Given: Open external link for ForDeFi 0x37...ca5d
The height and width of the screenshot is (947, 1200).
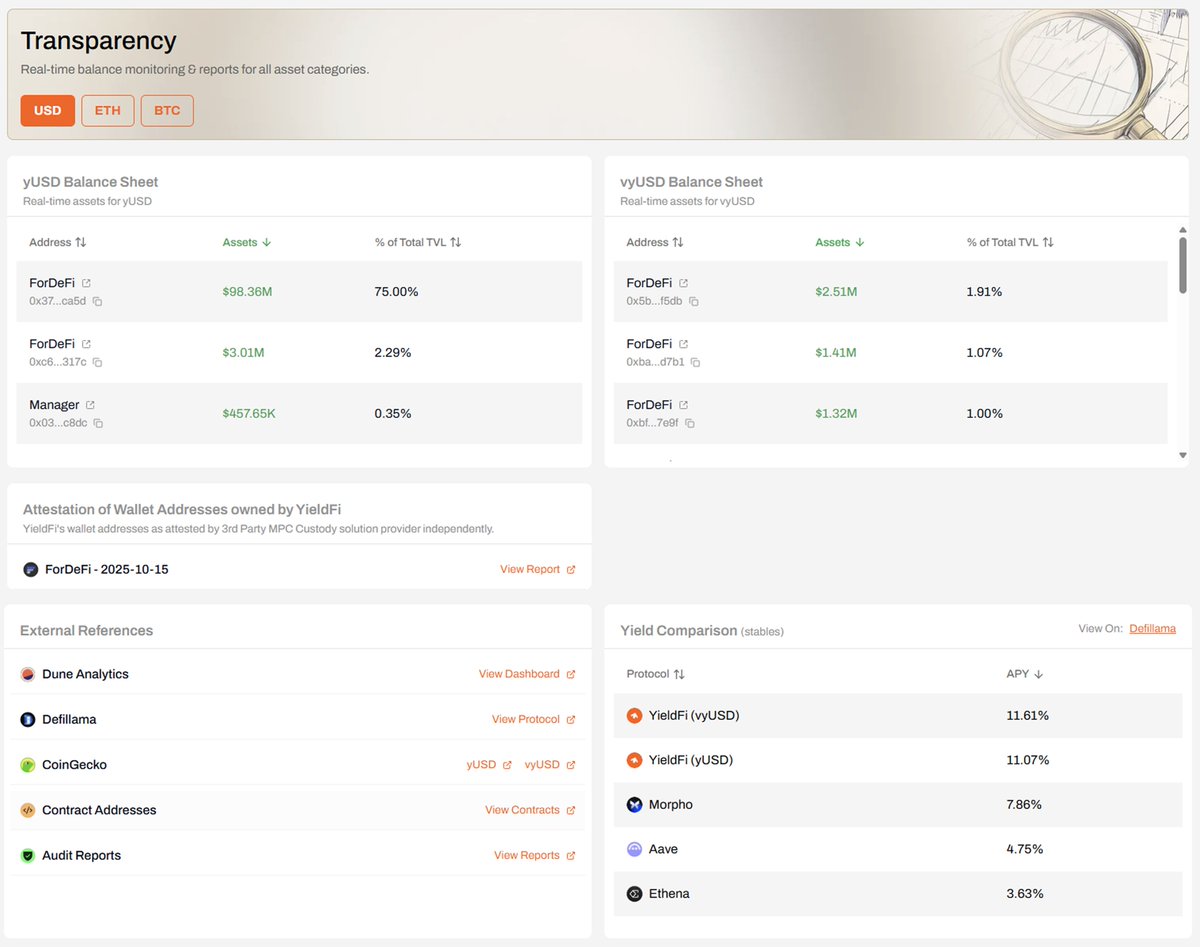Looking at the screenshot, I should coord(86,283).
